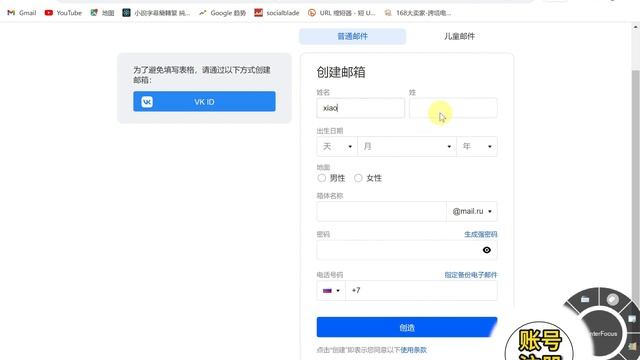The image size is (640, 360).
Task: Click the round icon at top of radial overlay
Action: click(612, 300)
